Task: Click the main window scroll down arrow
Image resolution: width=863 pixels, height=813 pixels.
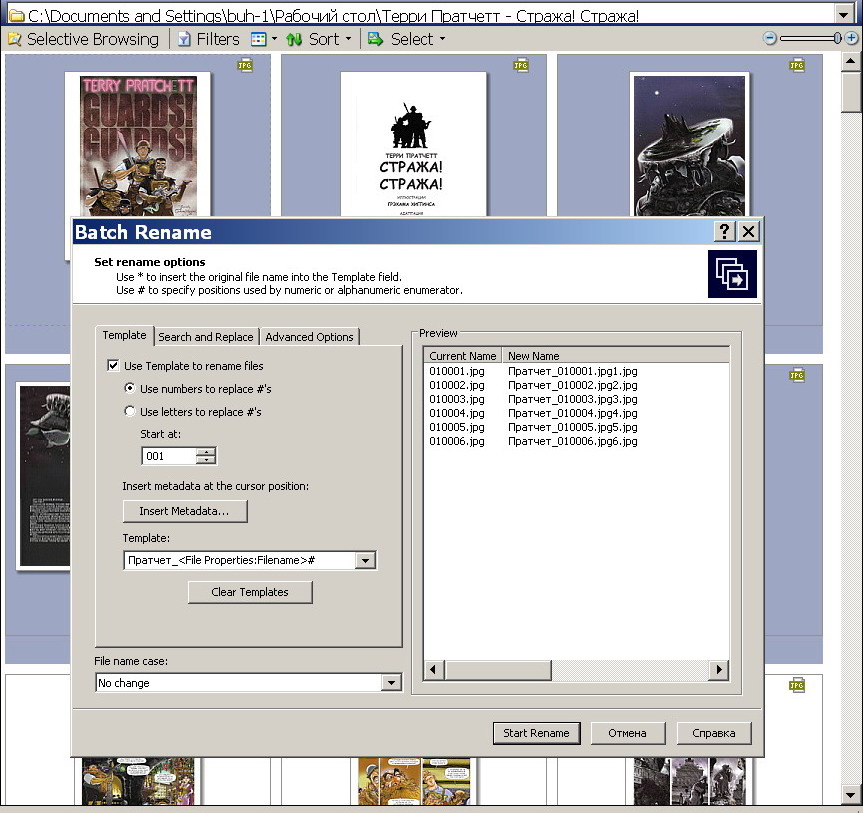Action: click(850, 795)
